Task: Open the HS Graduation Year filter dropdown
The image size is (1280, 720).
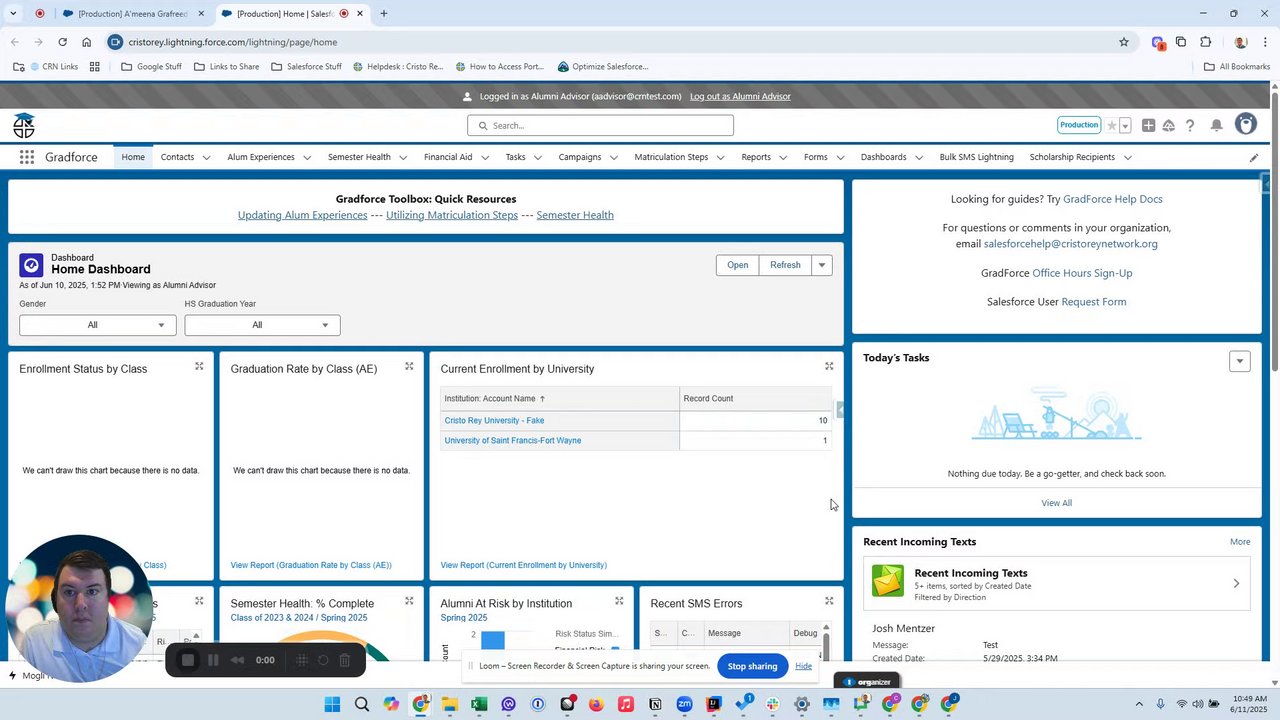Action: point(262,325)
